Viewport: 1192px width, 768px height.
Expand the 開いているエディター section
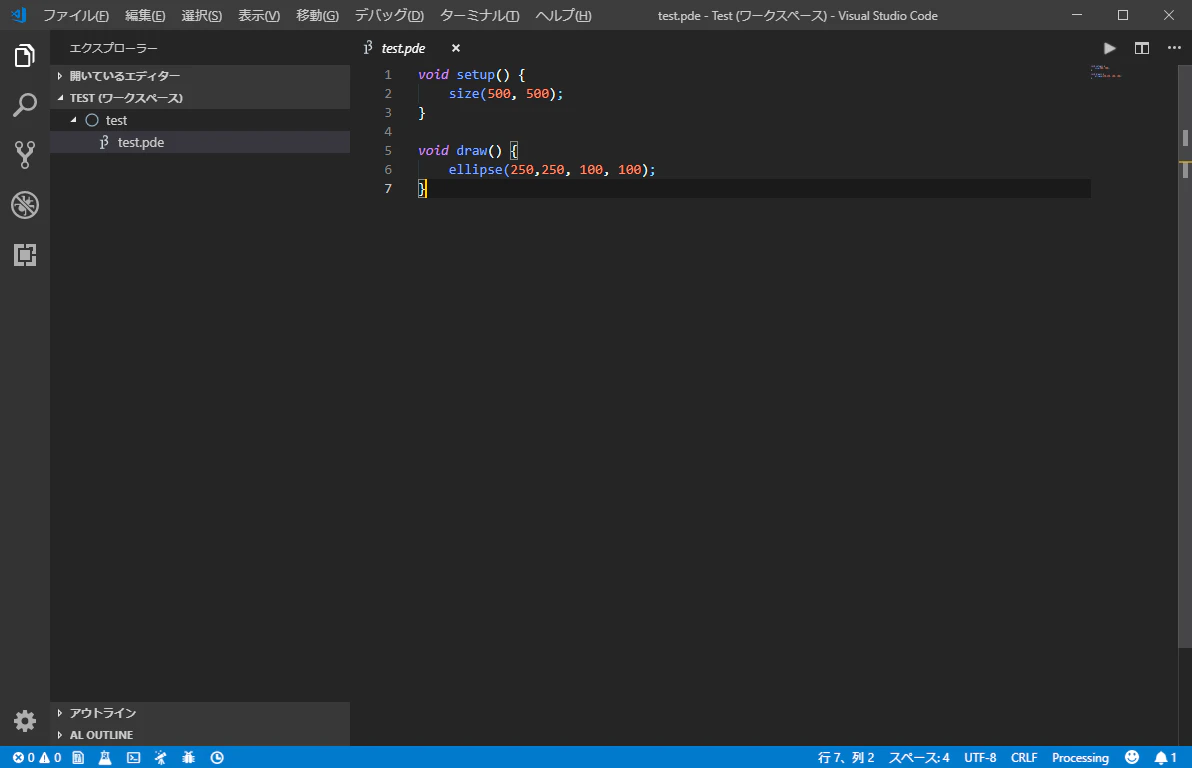click(x=200, y=76)
